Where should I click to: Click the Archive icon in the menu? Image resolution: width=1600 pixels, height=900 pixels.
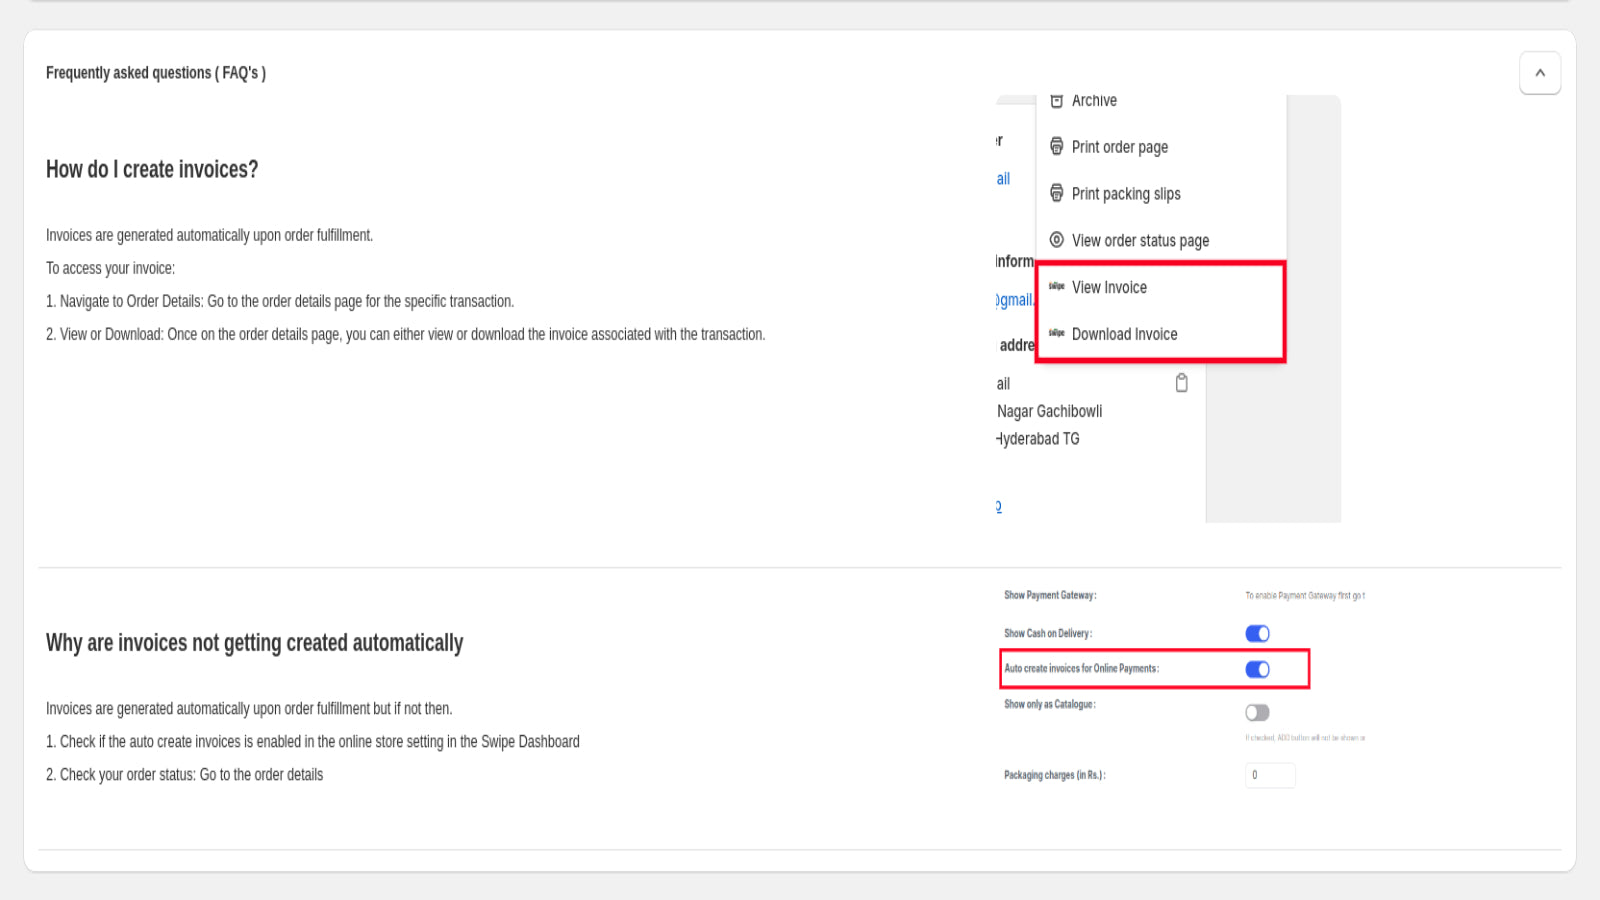(1057, 100)
